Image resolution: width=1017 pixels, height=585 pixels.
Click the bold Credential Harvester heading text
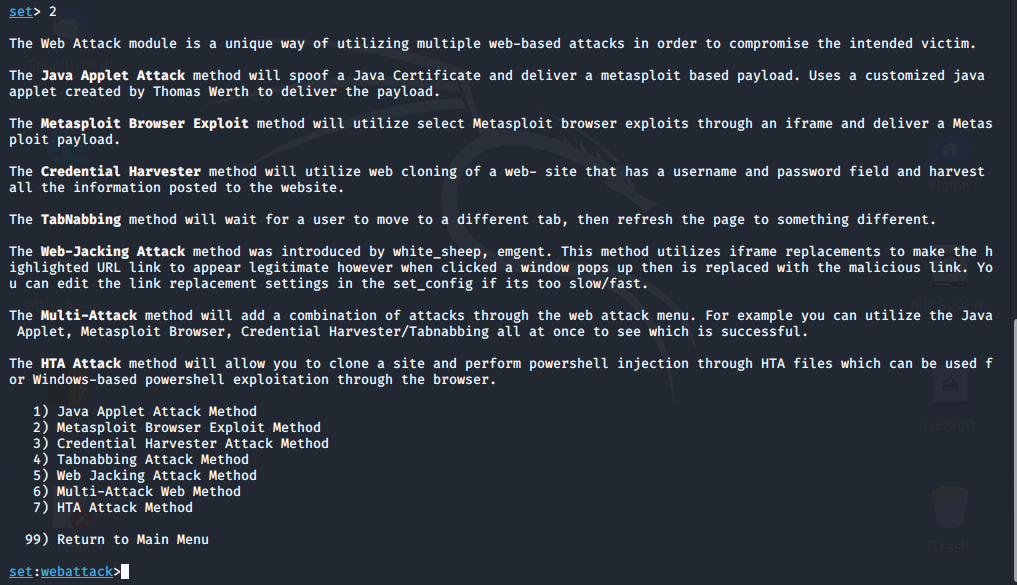coord(120,171)
